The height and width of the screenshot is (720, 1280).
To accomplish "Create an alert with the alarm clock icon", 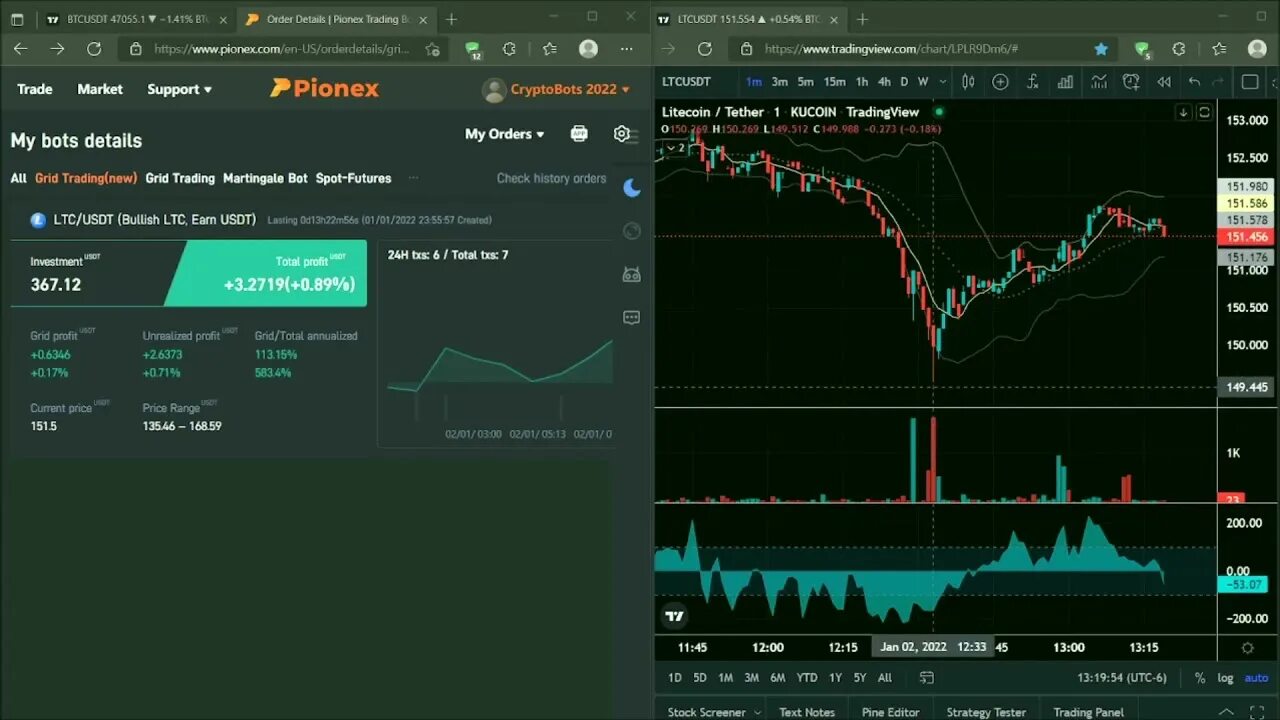I will 1131,82.
